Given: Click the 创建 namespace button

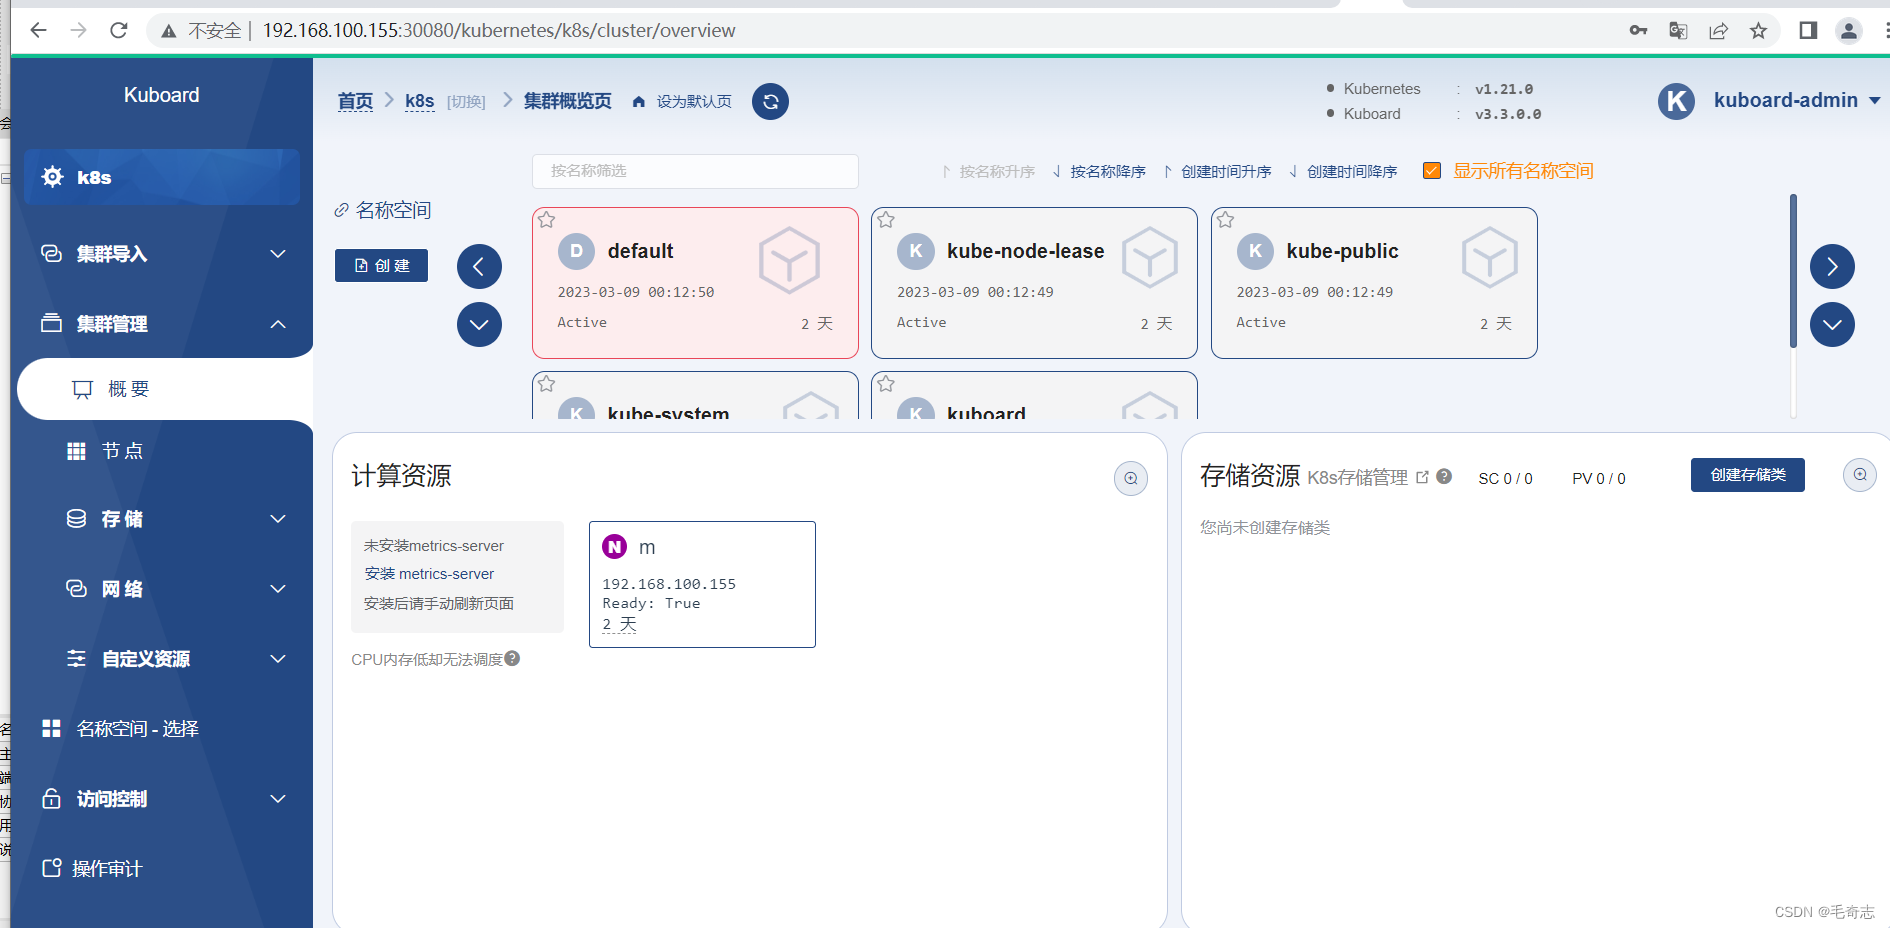Looking at the screenshot, I should pyautogui.click(x=381, y=266).
